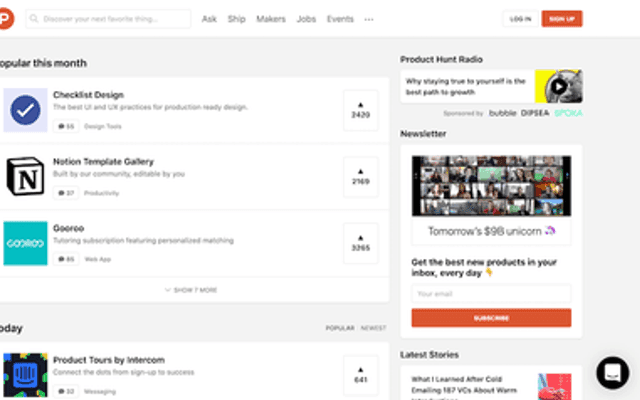The image size is (640, 400).
Task: View comments on Gooroo
Action: pos(66,259)
